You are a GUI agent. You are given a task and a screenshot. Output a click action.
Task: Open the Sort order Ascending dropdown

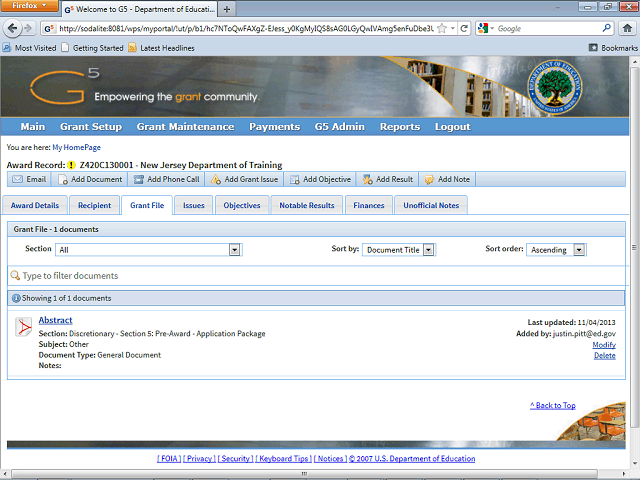556,250
